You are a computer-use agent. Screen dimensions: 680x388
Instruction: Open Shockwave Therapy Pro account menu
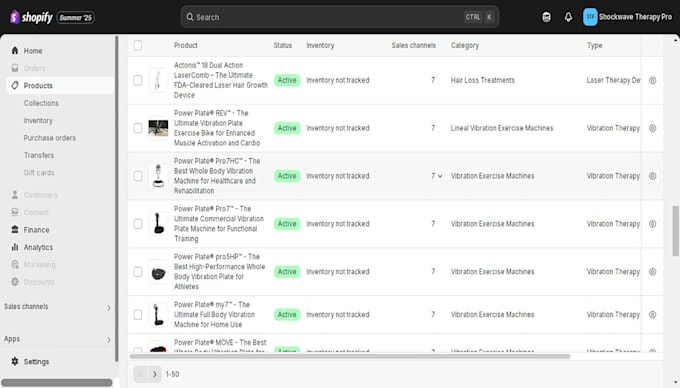(x=628, y=17)
